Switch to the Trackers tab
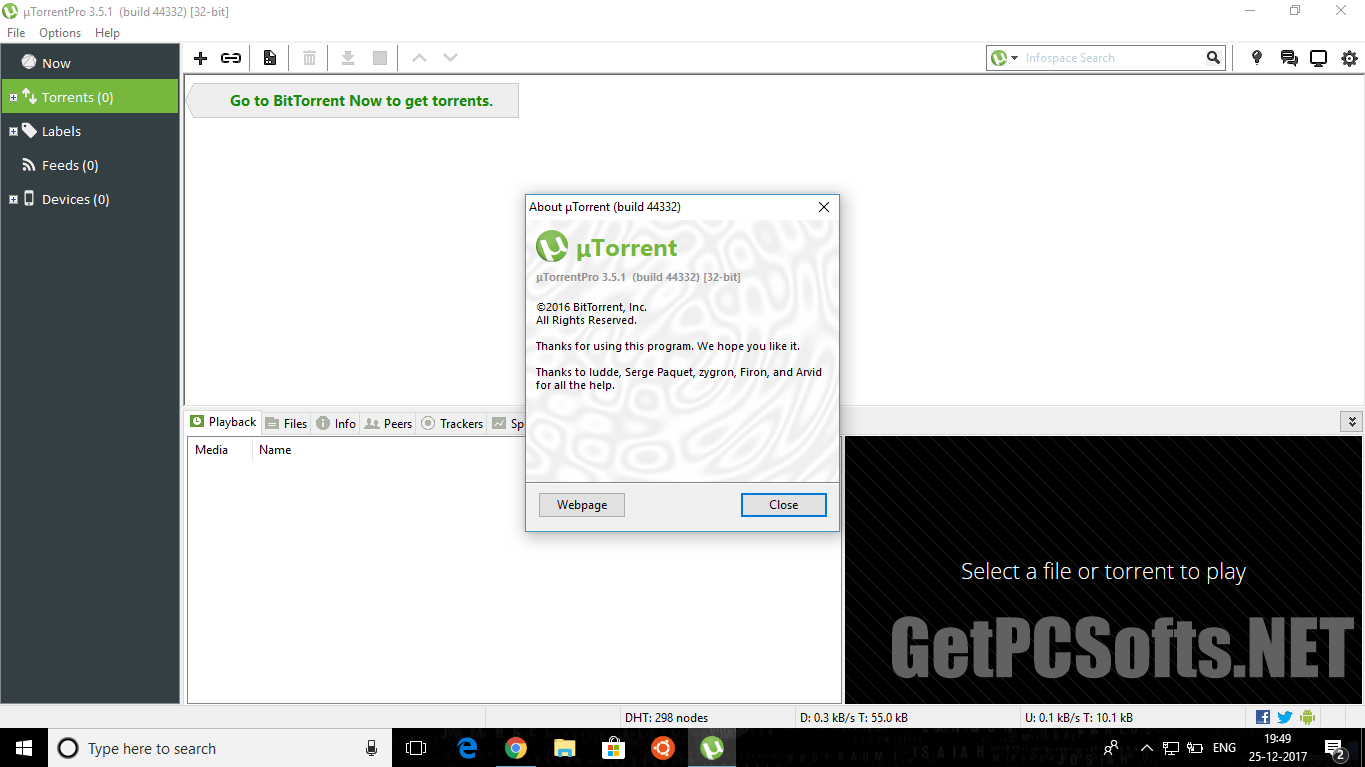This screenshot has height=767, width=1365. pos(452,423)
